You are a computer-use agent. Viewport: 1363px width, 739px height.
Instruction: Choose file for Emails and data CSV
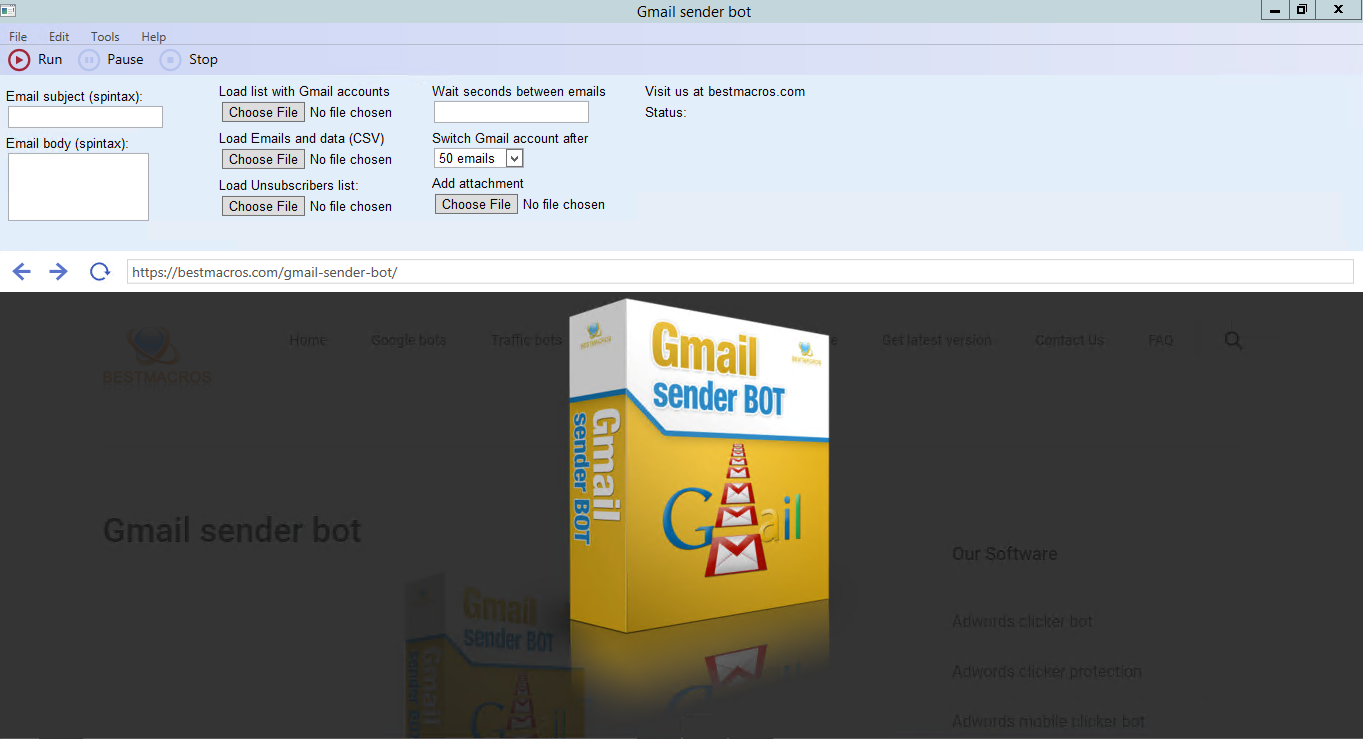coord(263,159)
